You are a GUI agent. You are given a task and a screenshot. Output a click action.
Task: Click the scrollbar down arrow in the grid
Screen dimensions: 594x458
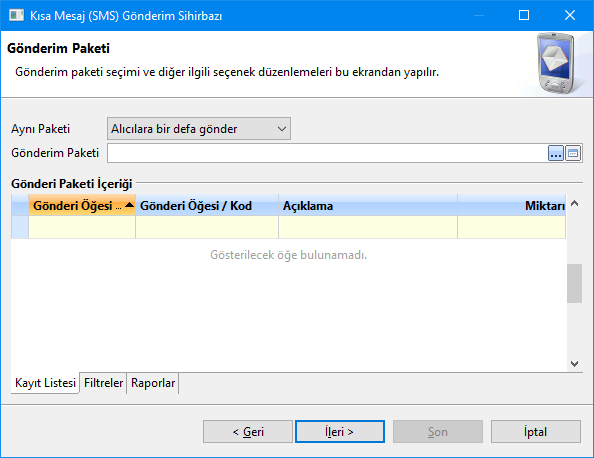(x=574, y=364)
